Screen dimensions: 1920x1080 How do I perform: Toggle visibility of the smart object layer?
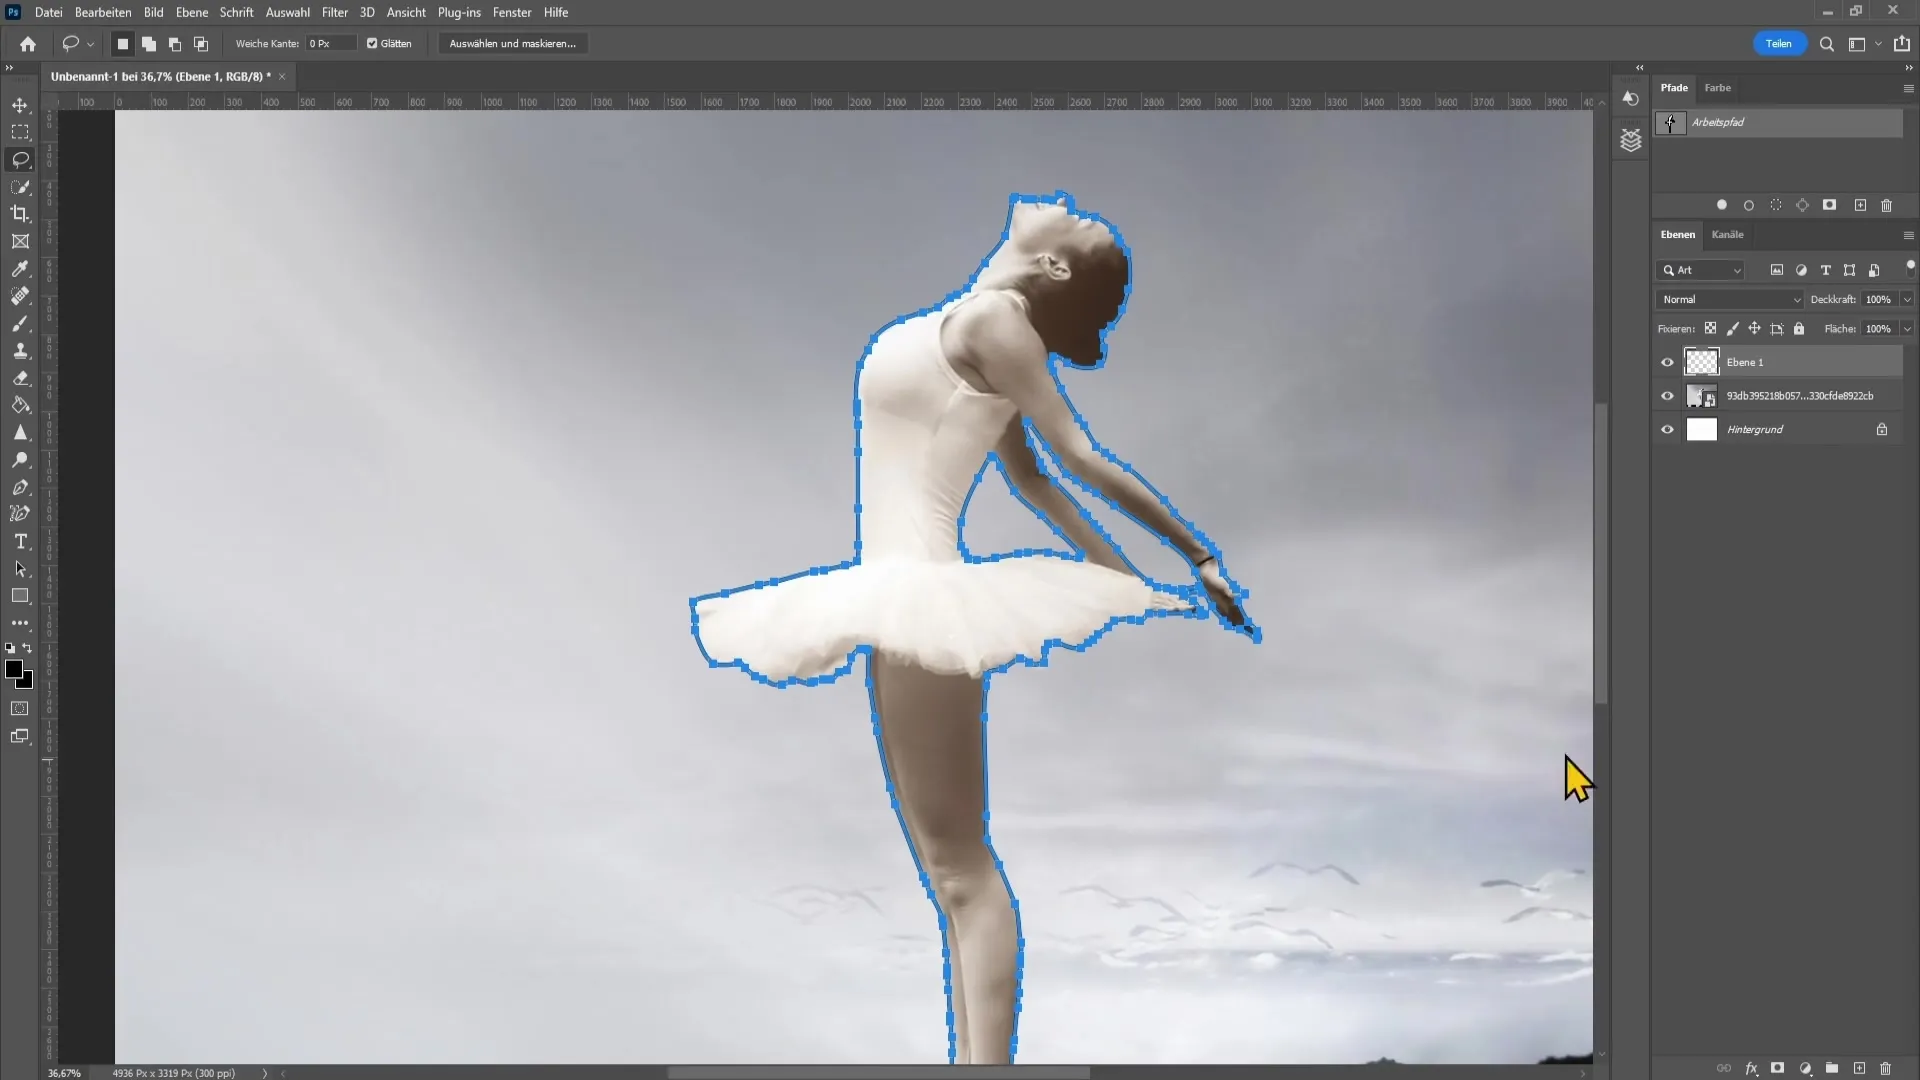(x=1667, y=396)
